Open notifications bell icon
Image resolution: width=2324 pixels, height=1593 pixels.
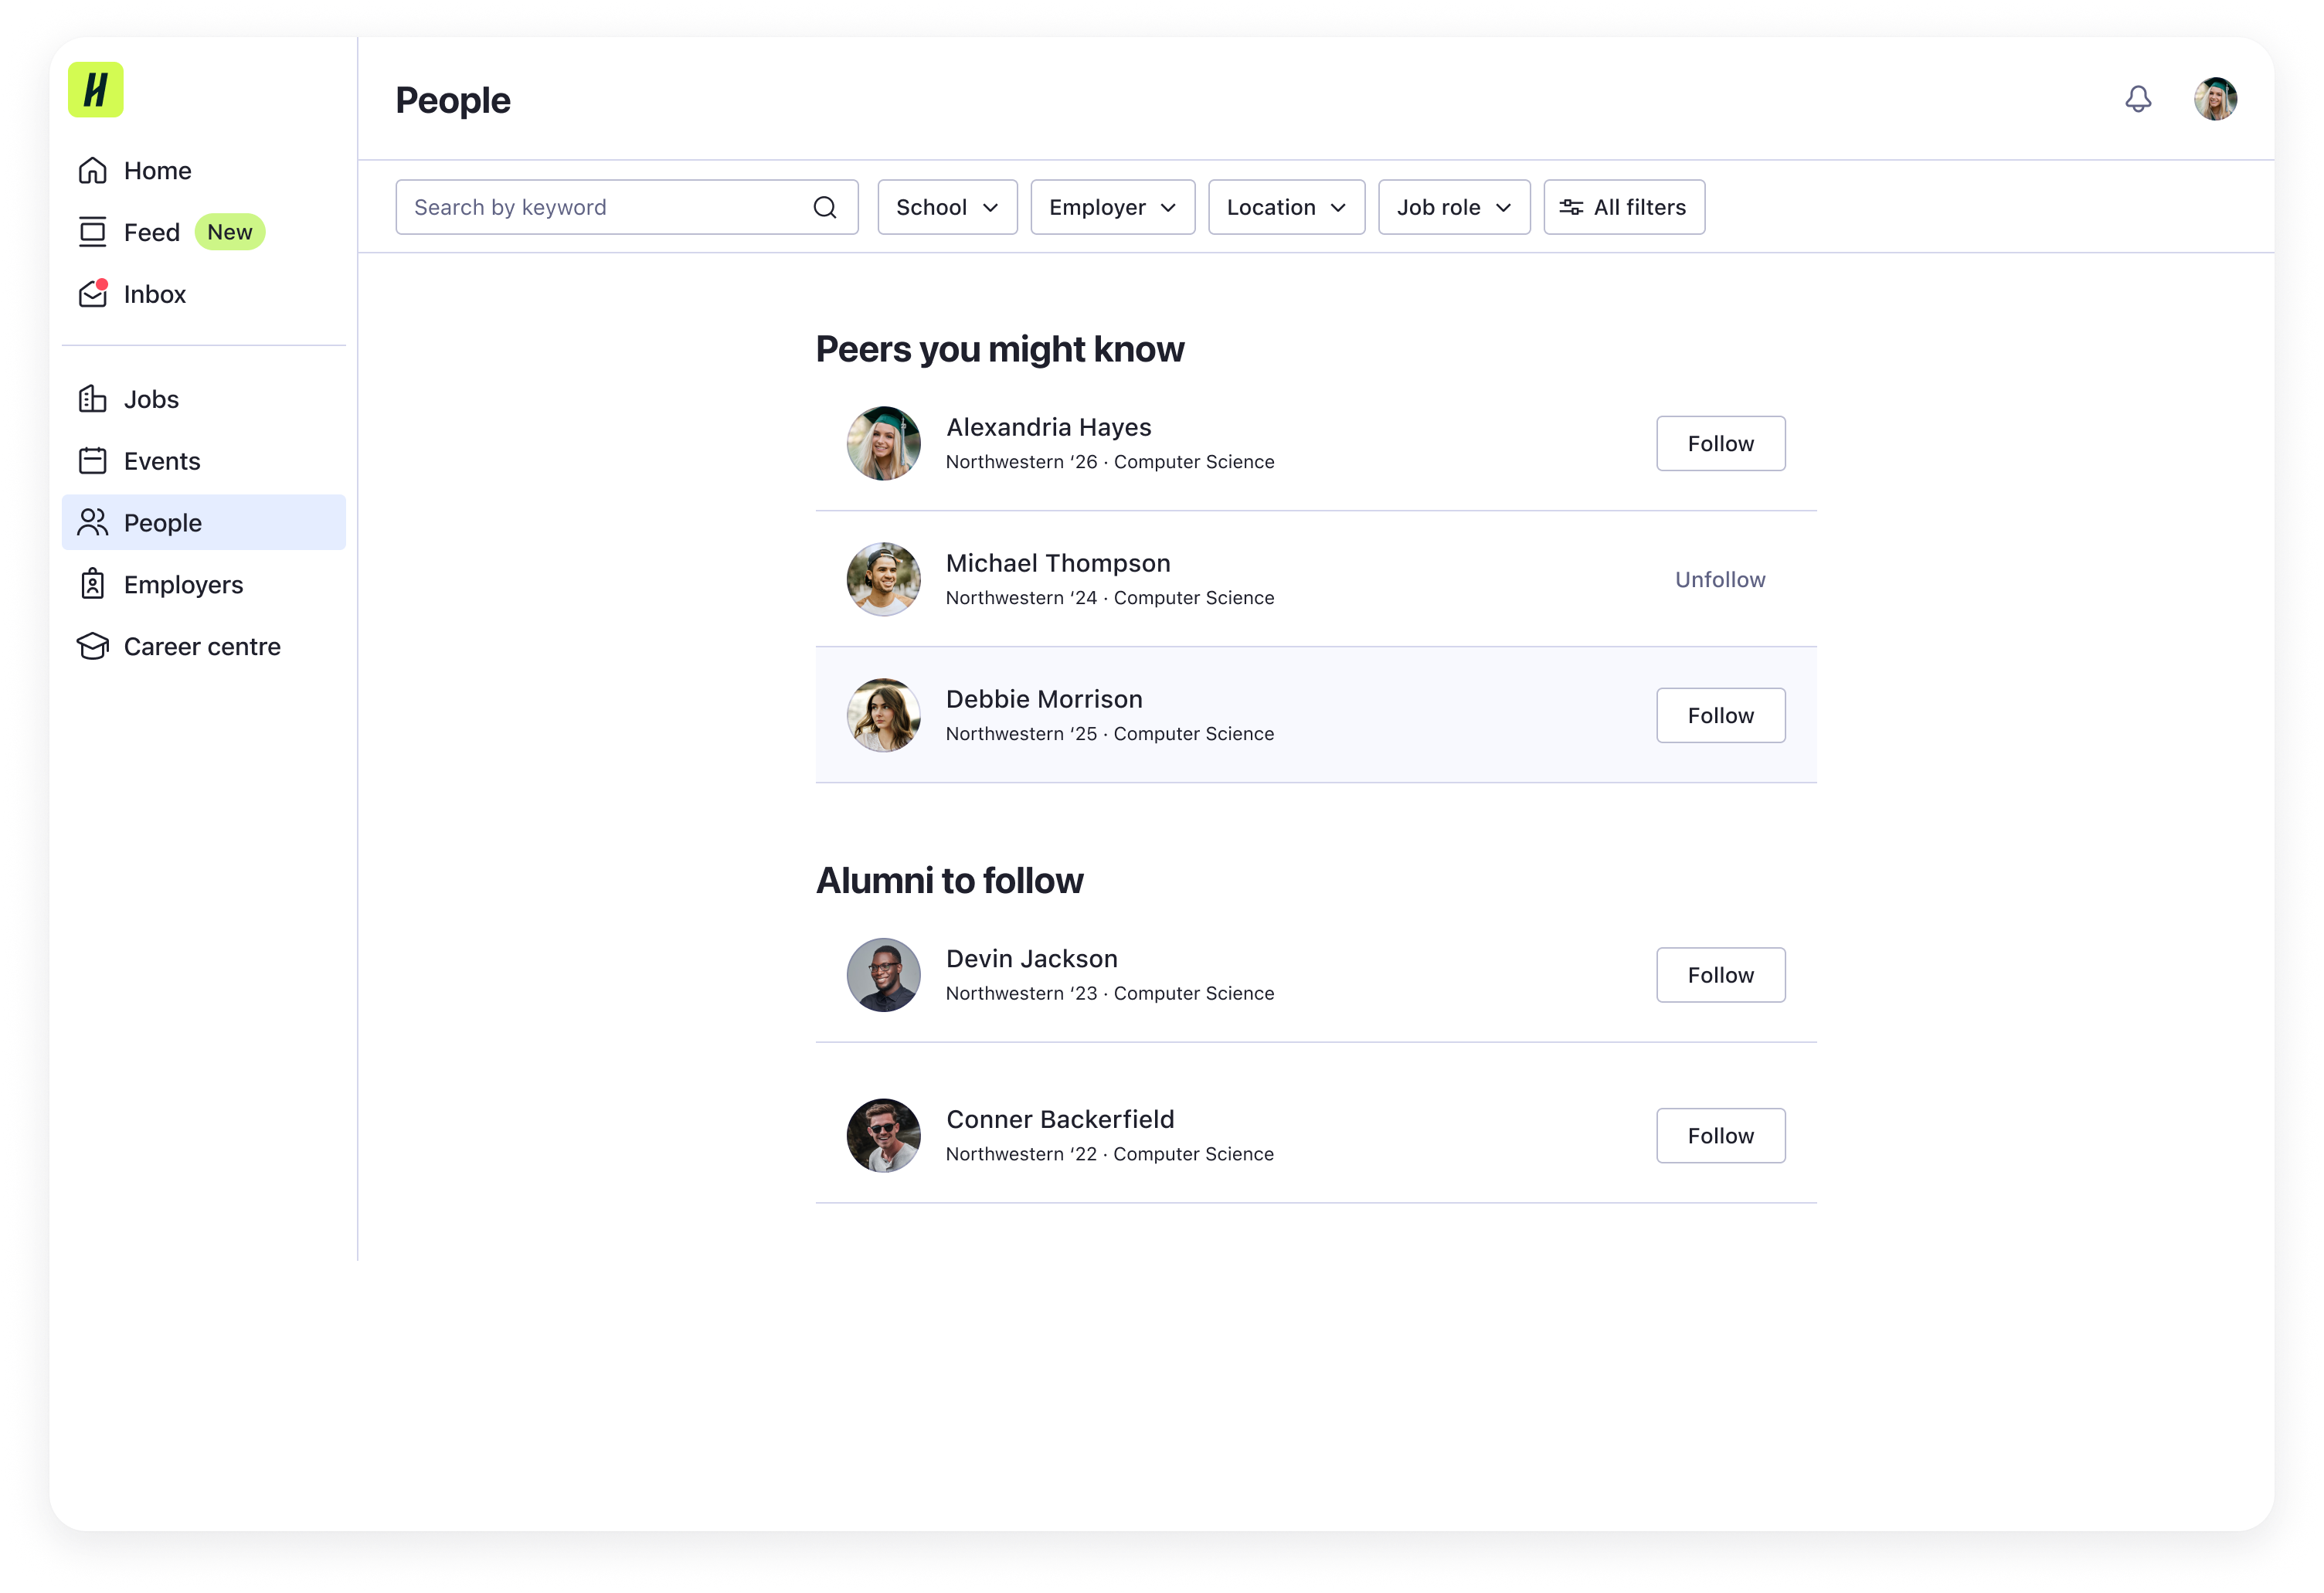point(2138,99)
